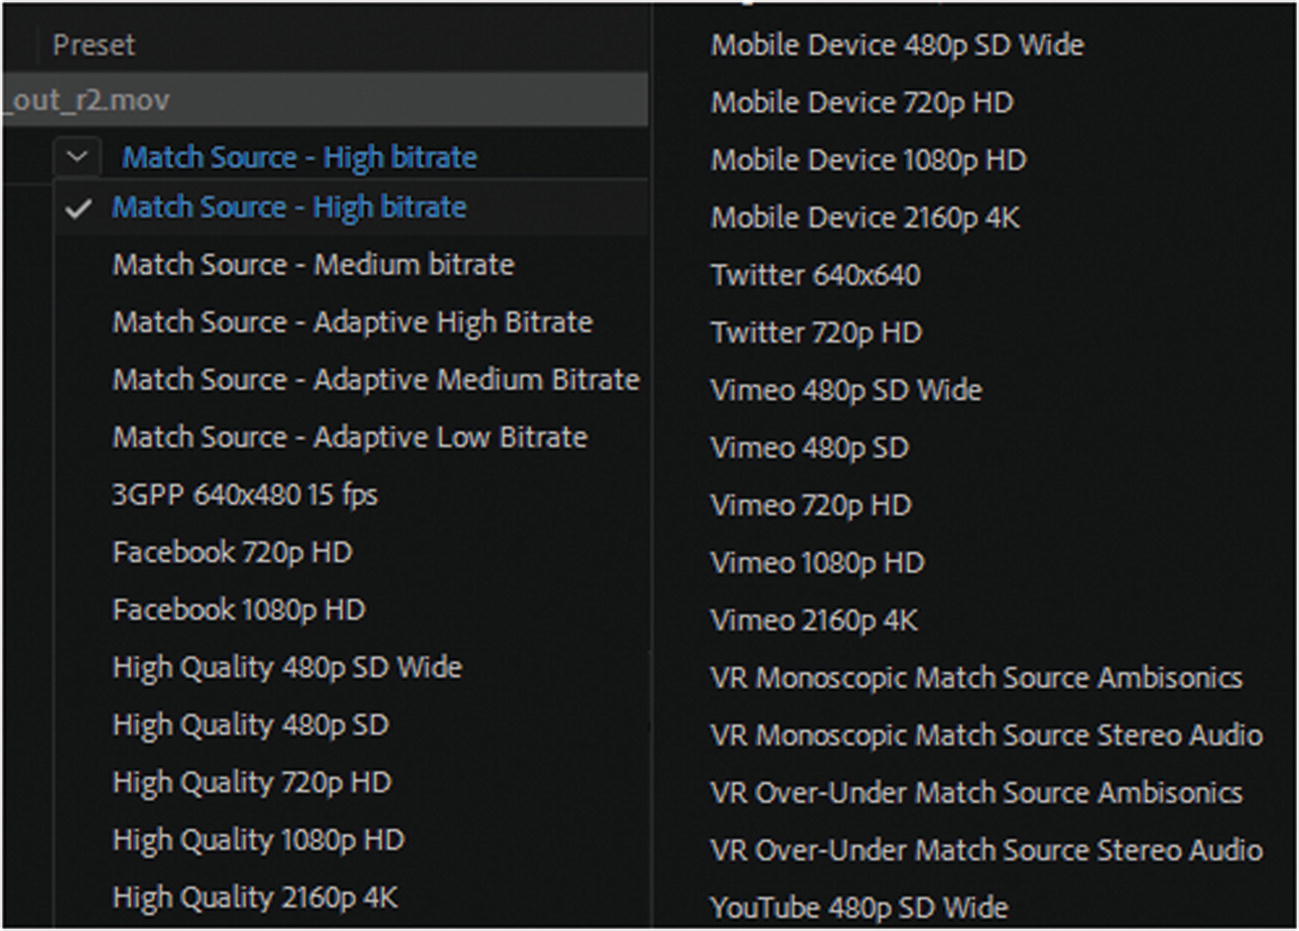Select High Quality 2160p 4K preset
This screenshot has width=1299, height=931.
255,897
